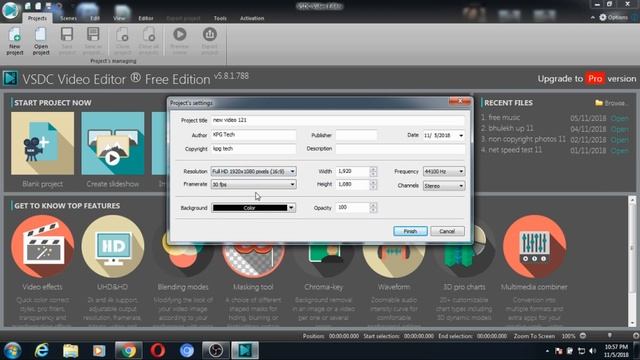
Task: Click the Description input field
Action: click(x=400, y=149)
